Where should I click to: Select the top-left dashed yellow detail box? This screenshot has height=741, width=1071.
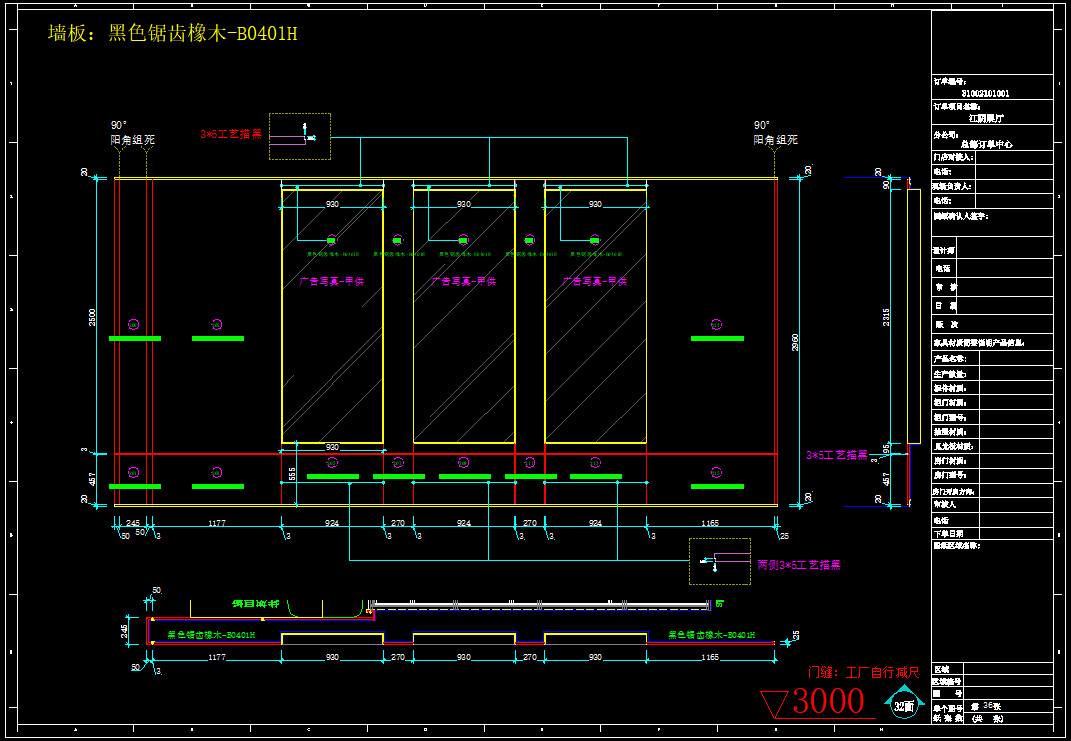(x=300, y=136)
